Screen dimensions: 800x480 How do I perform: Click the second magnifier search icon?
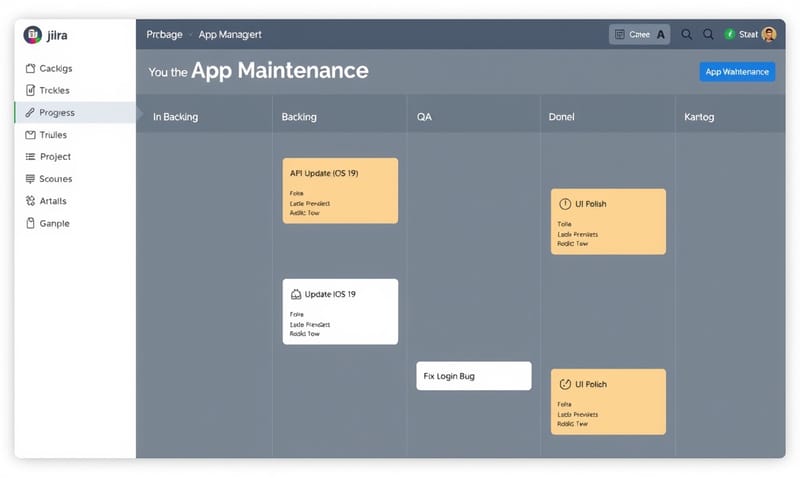[708, 35]
